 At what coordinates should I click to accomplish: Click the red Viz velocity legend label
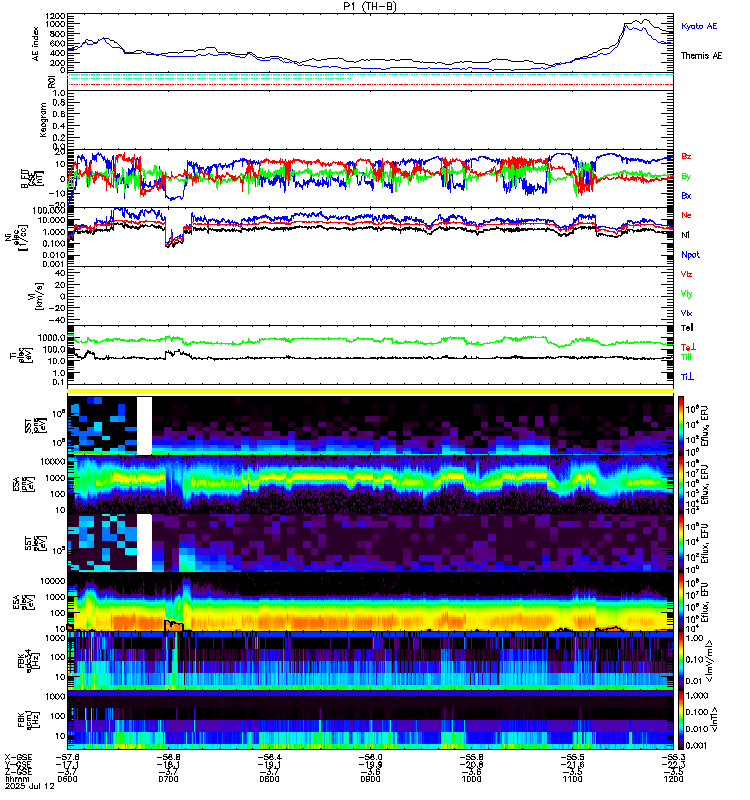pyautogui.click(x=686, y=274)
